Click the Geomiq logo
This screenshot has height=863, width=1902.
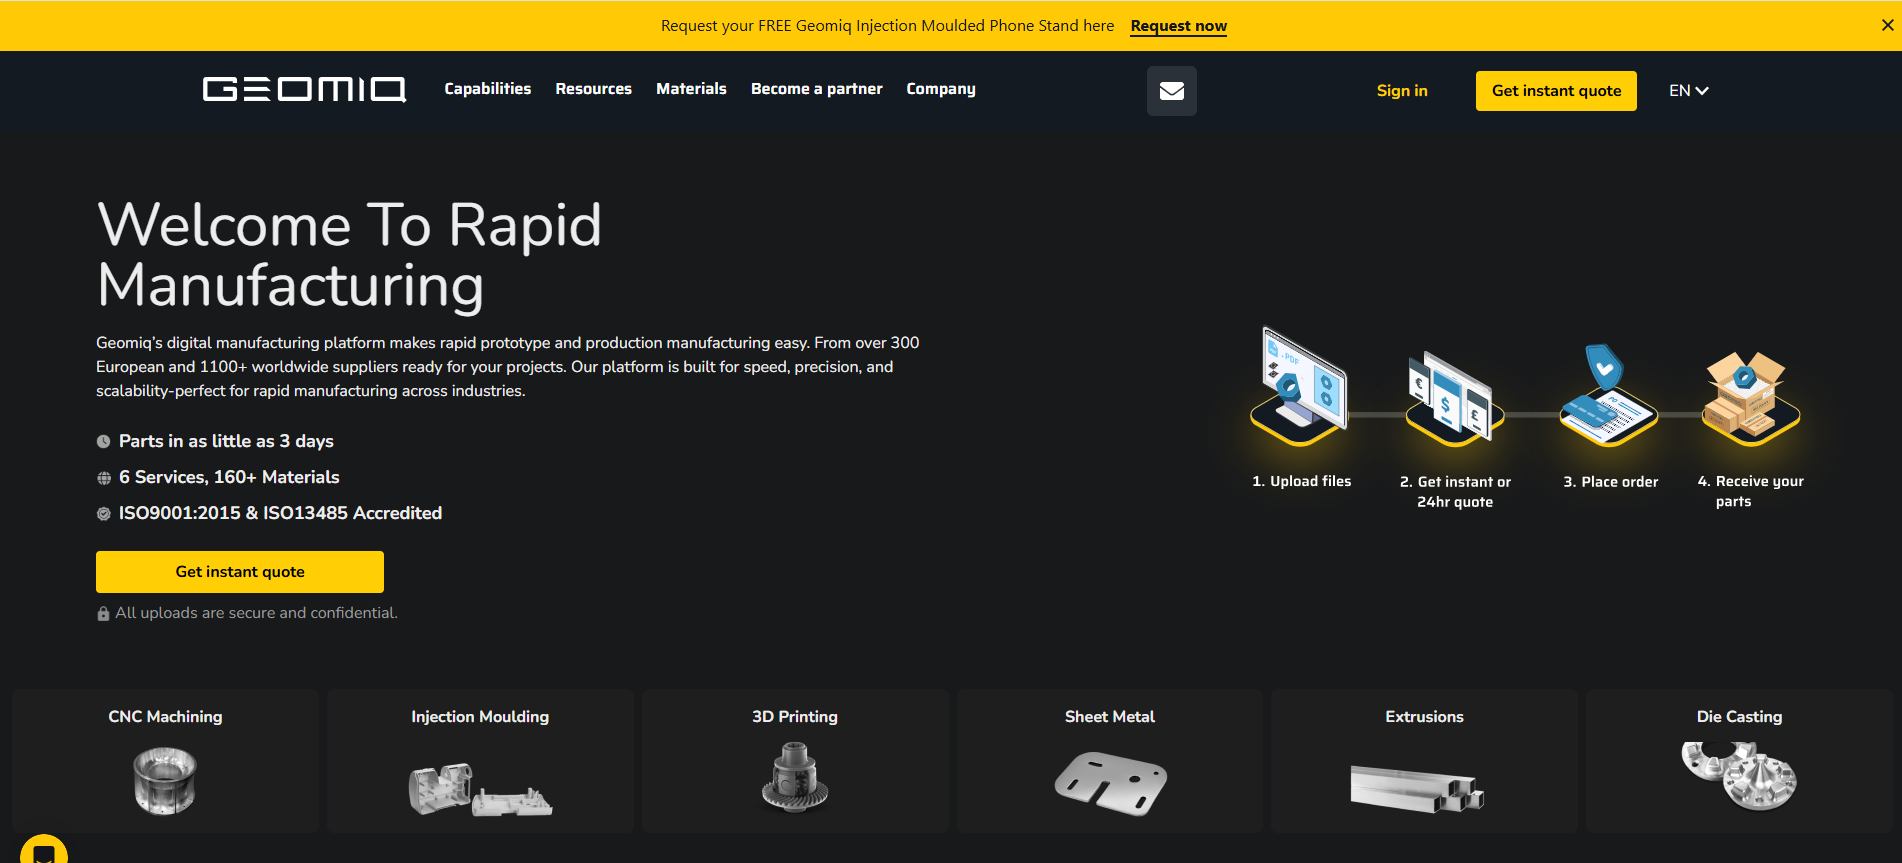(x=304, y=90)
